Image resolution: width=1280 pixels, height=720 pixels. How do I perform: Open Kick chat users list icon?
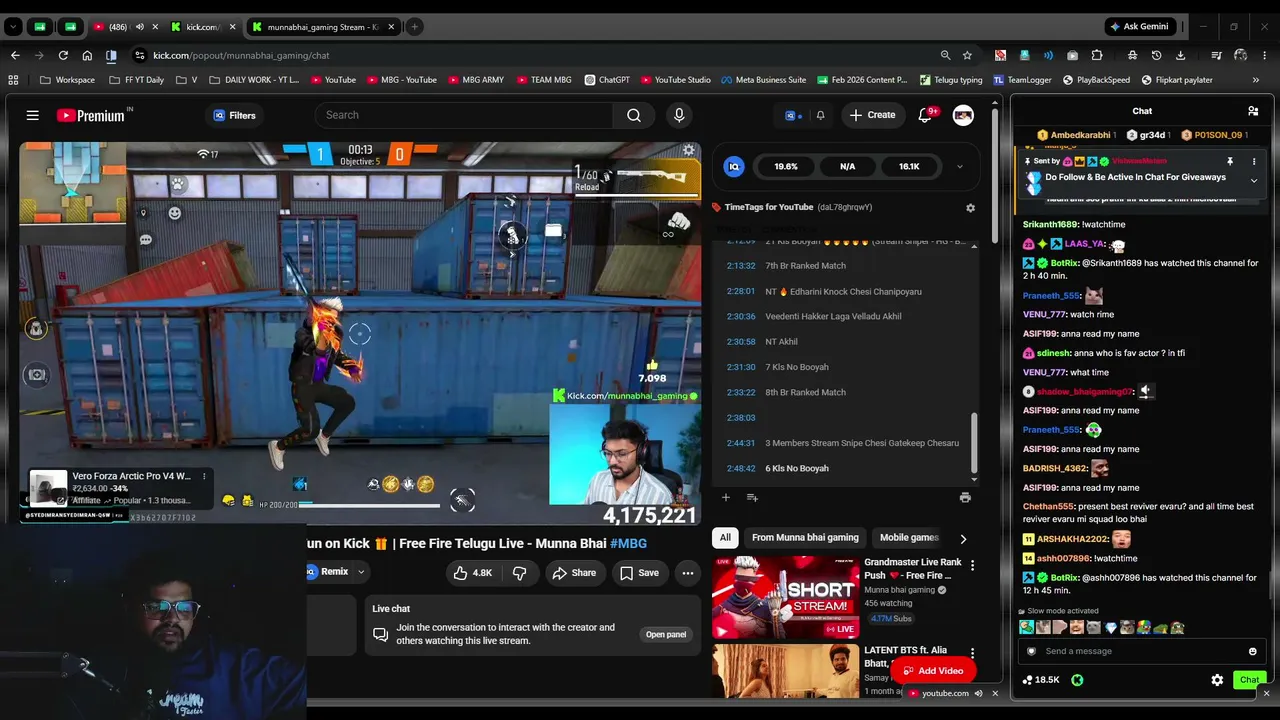pyautogui.click(x=1253, y=111)
